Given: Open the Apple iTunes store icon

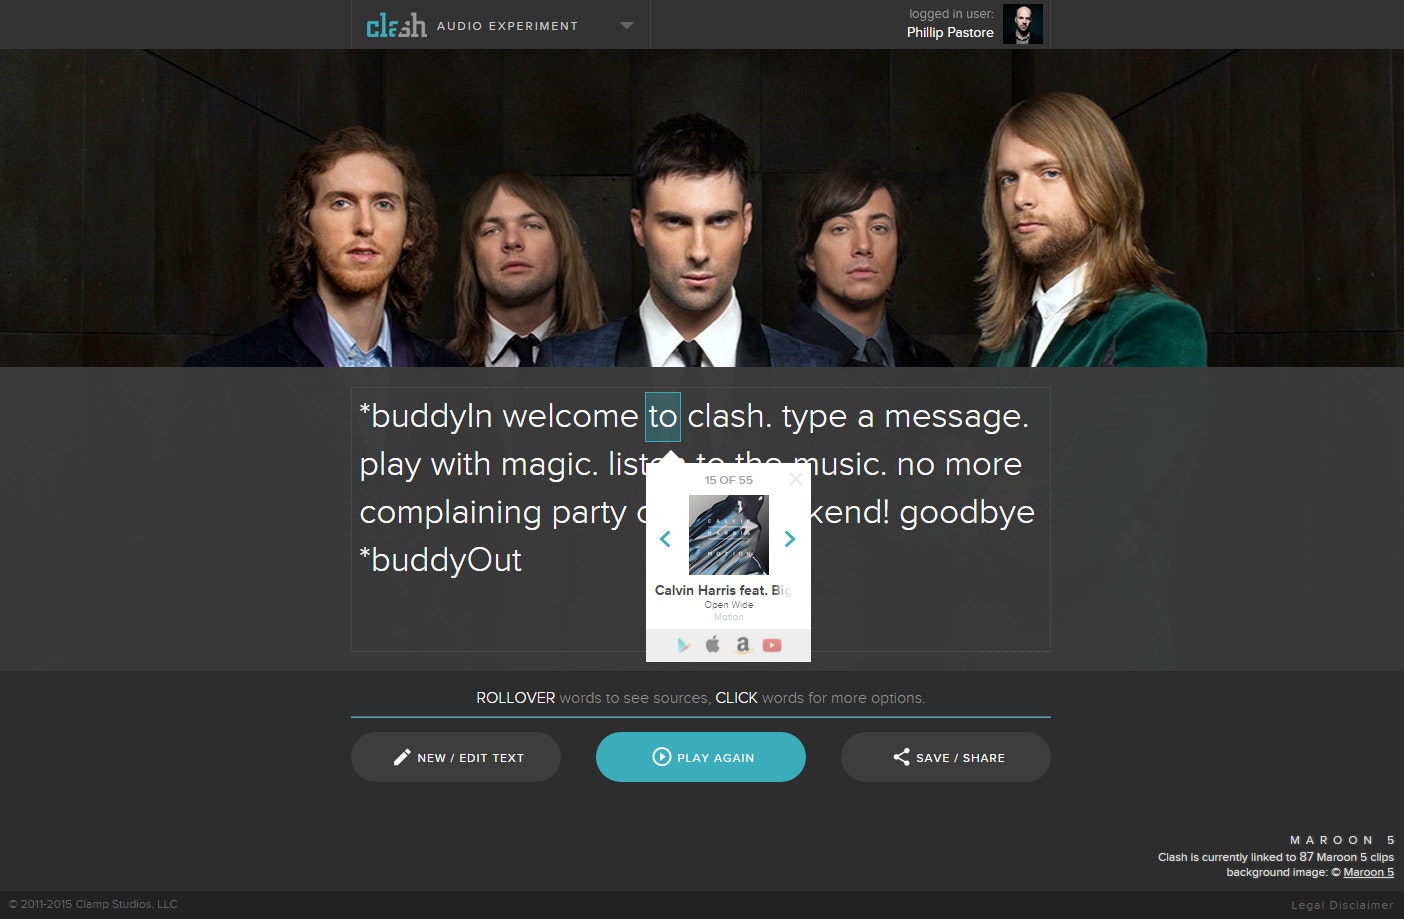Looking at the screenshot, I should 713,644.
